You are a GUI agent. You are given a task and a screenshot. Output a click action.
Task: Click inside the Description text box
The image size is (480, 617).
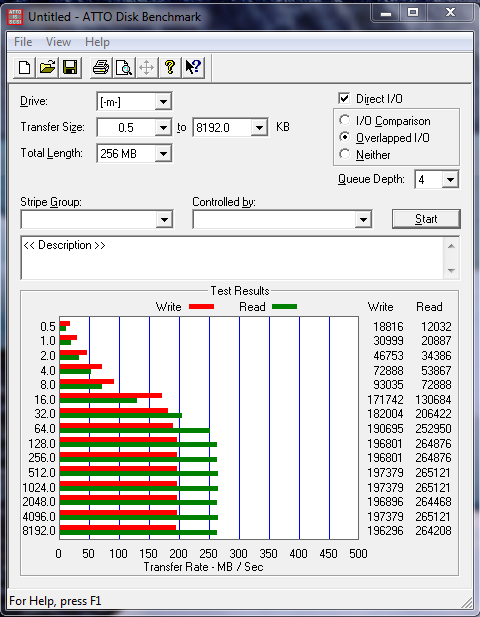point(233,258)
